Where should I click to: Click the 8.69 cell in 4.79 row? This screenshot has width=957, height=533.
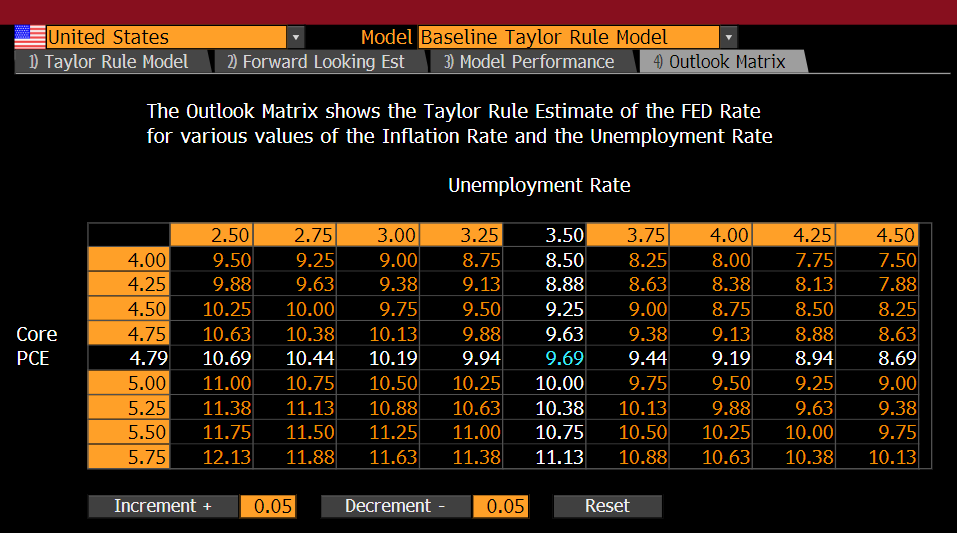877,358
